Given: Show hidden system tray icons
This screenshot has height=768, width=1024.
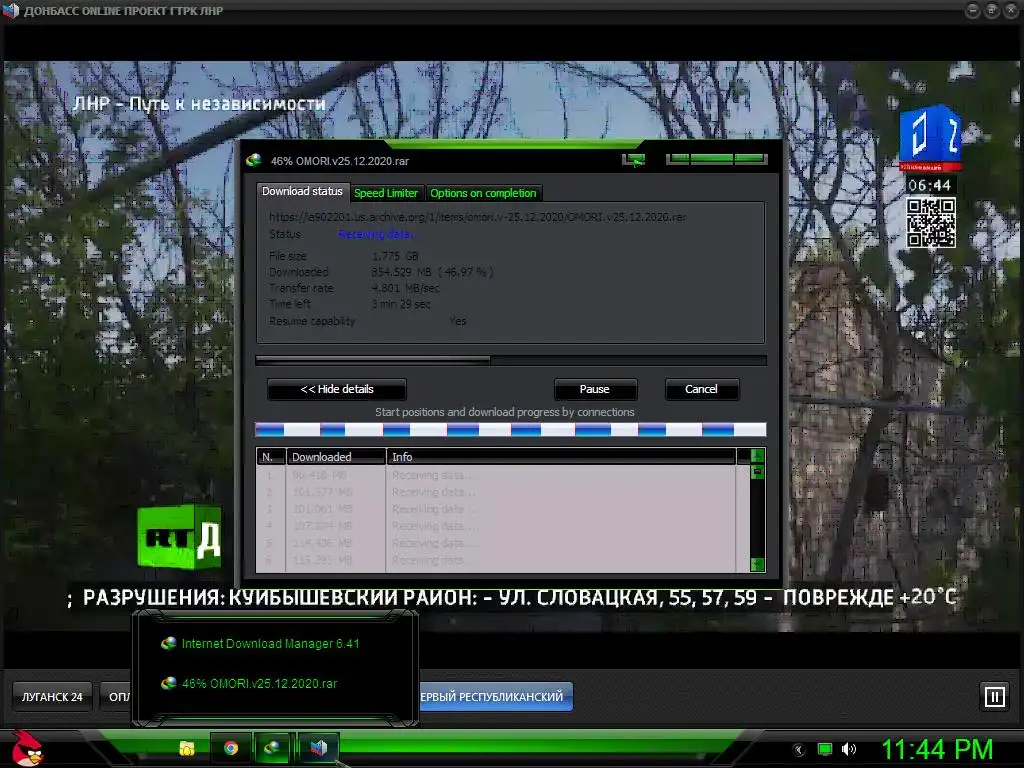Looking at the screenshot, I should pyautogui.click(x=798, y=750).
